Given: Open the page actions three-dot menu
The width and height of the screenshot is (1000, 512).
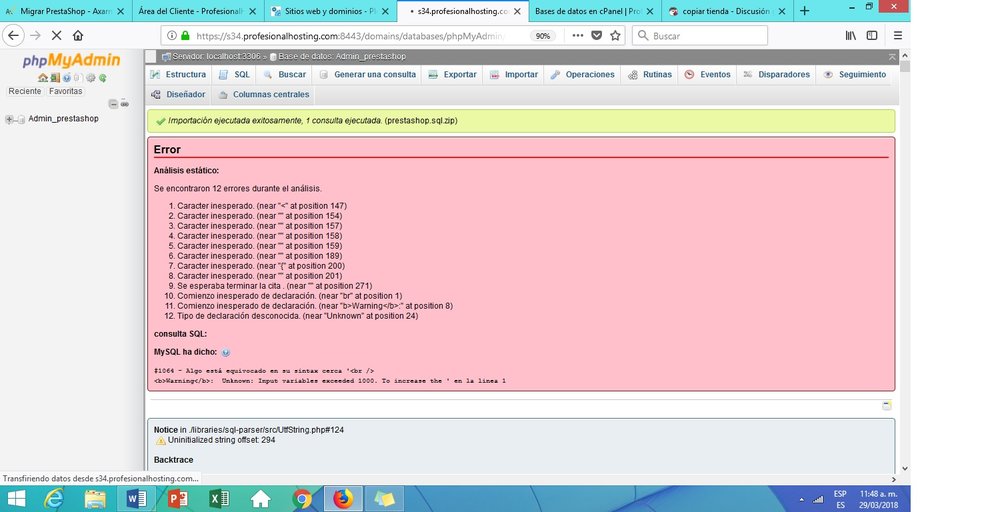Looking at the screenshot, I should [578, 36].
